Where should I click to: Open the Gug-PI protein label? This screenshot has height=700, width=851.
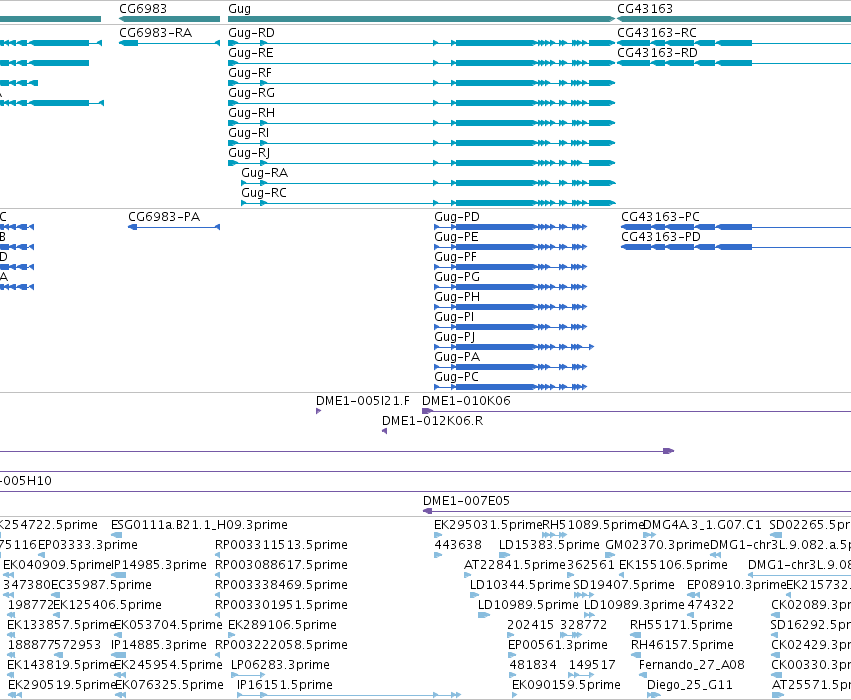pos(454,317)
